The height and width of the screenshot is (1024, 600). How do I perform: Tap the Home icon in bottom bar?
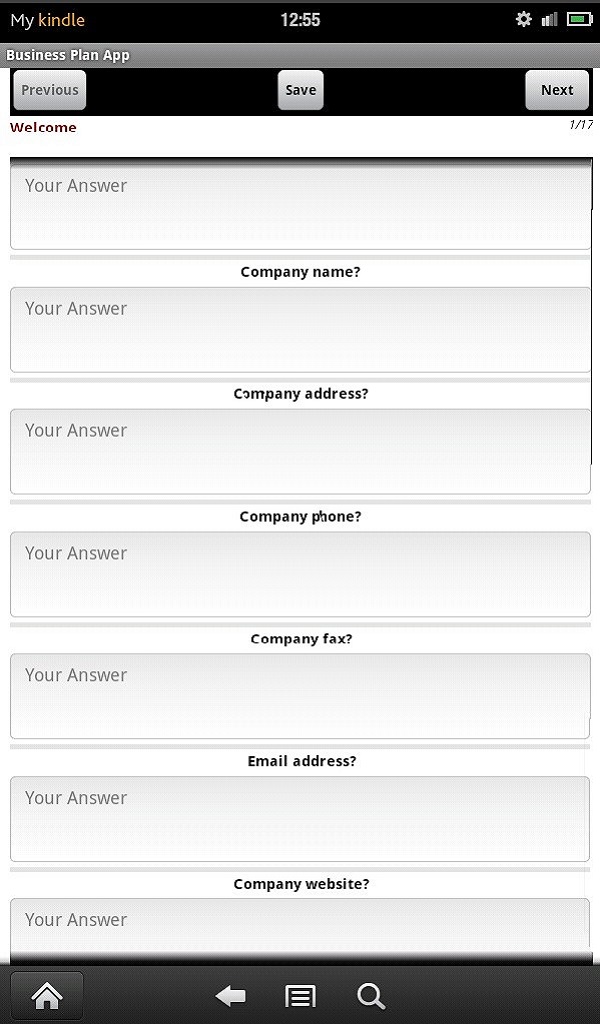(x=47, y=995)
